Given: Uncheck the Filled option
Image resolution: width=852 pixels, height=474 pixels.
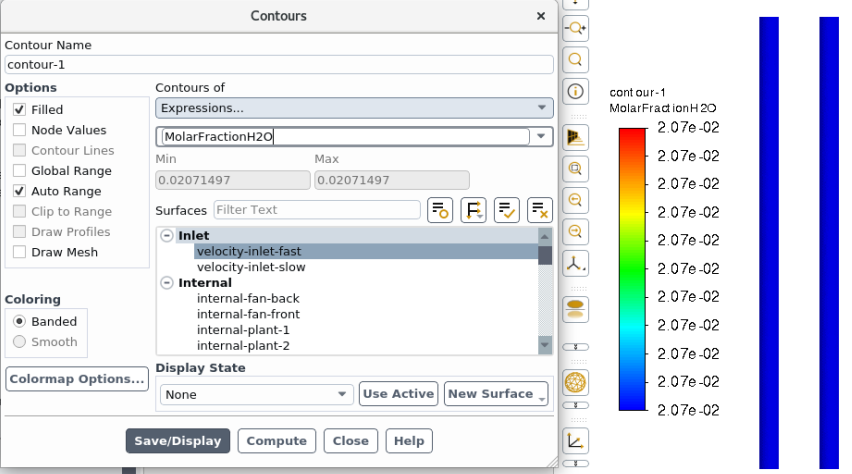Looking at the screenshot, I should [x=20, y=110].
